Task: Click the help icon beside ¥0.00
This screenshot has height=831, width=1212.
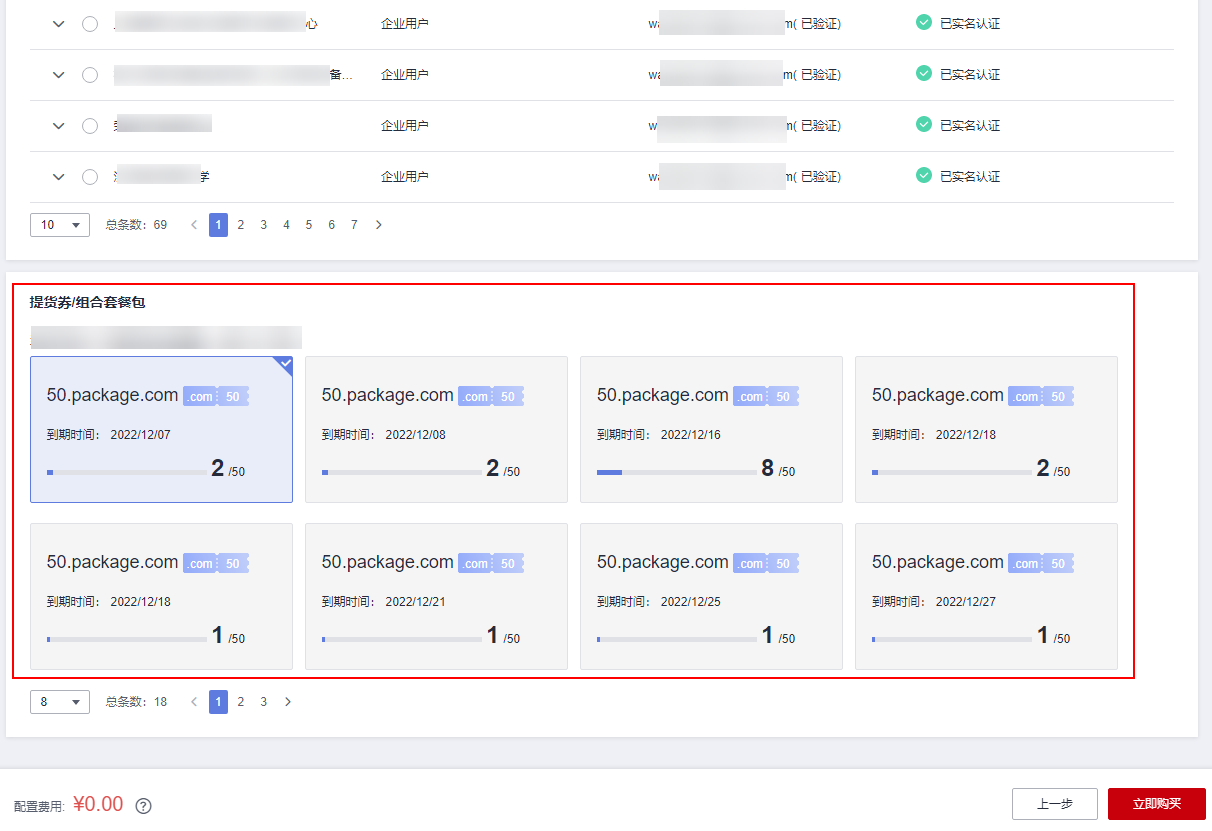Action: point(143,806)
